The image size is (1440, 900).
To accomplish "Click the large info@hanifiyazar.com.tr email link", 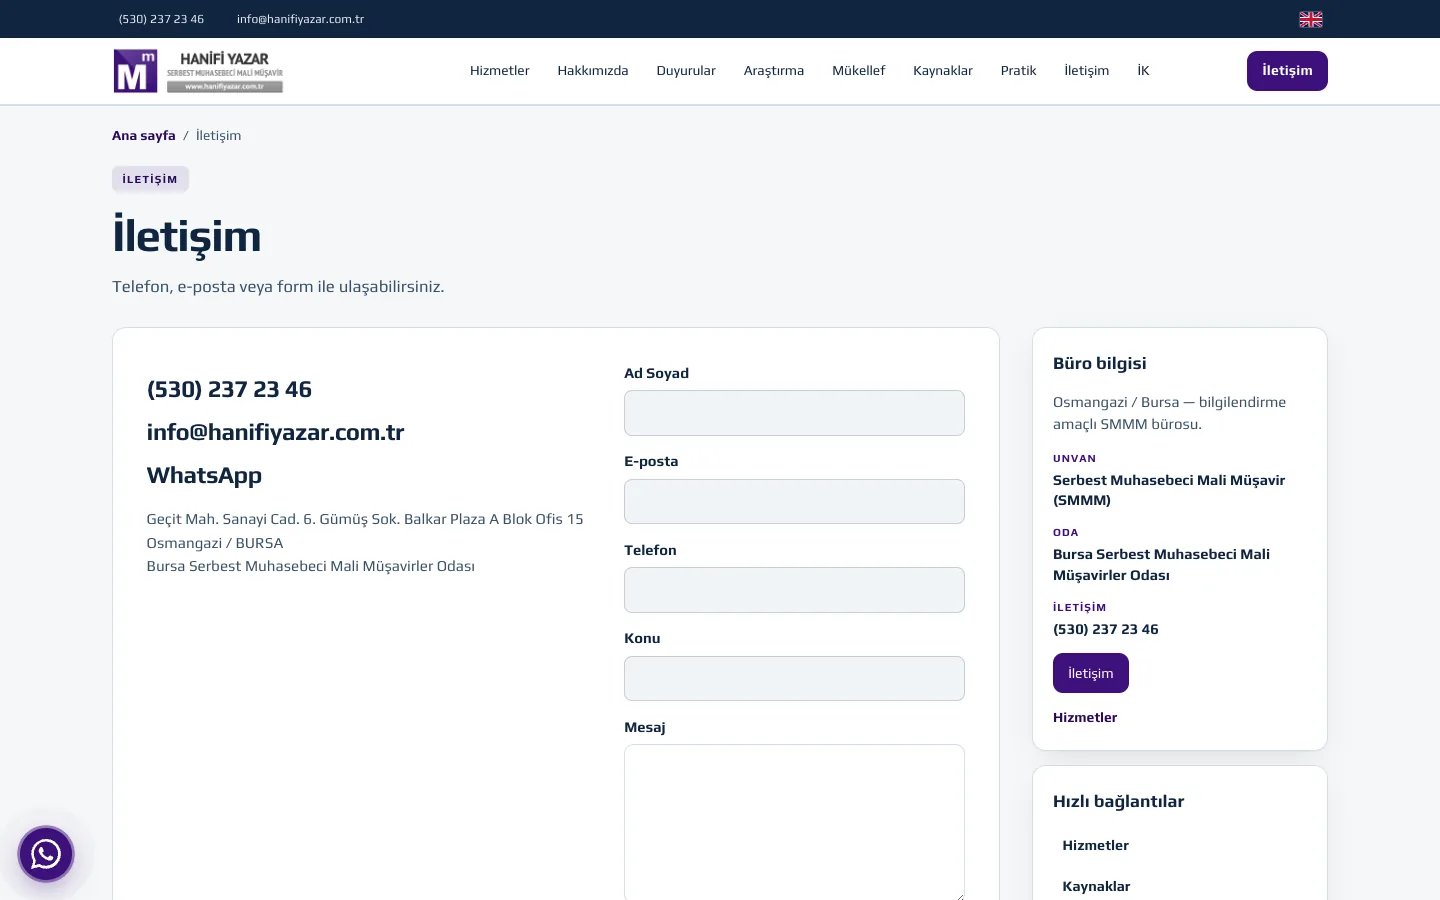I will coord(275,432).
